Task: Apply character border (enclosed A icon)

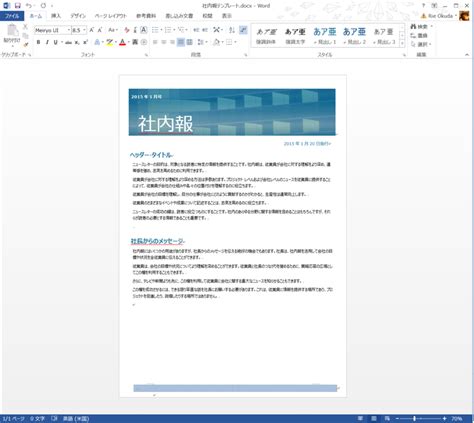Action: [x=144, y=30]
